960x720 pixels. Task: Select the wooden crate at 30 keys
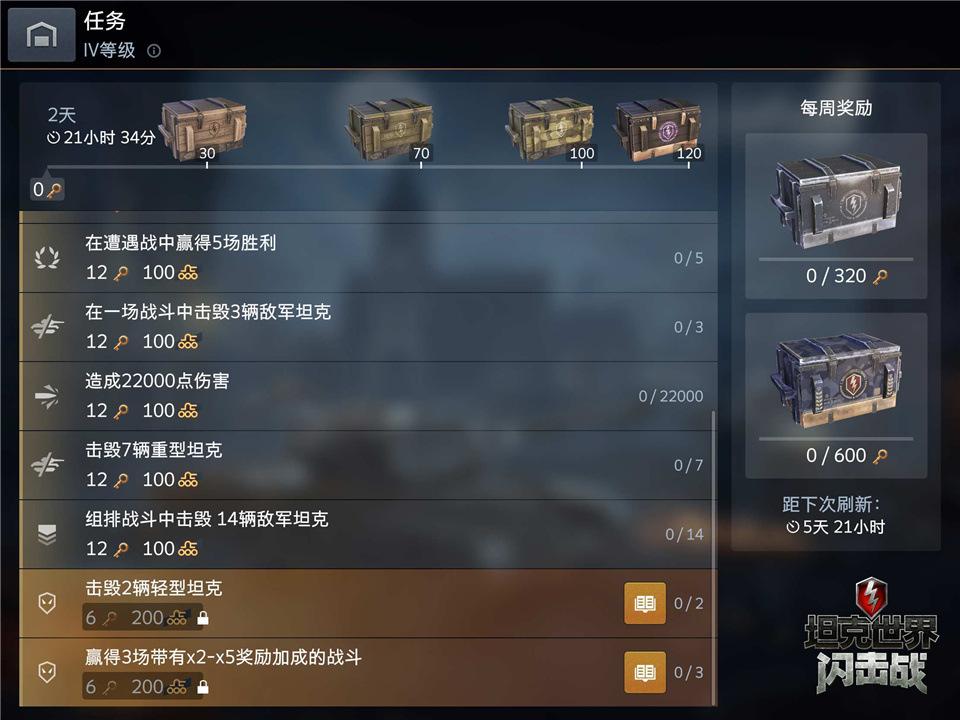pos(204,129)
